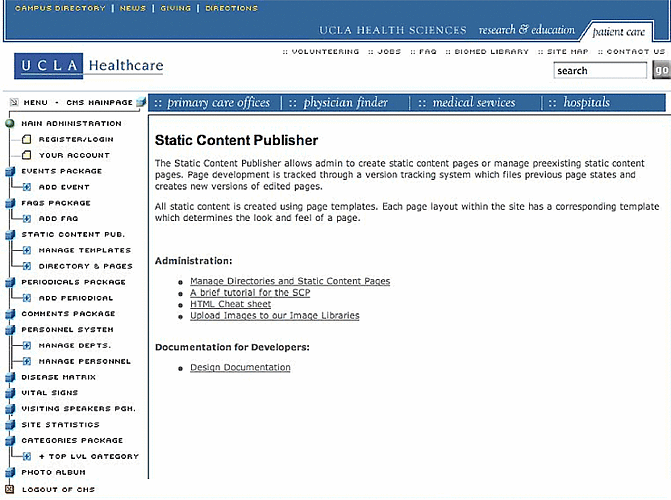Click the UCLA Healthcare logo
The width and height of the screenshot is (671, 500).
click(89, 66)
